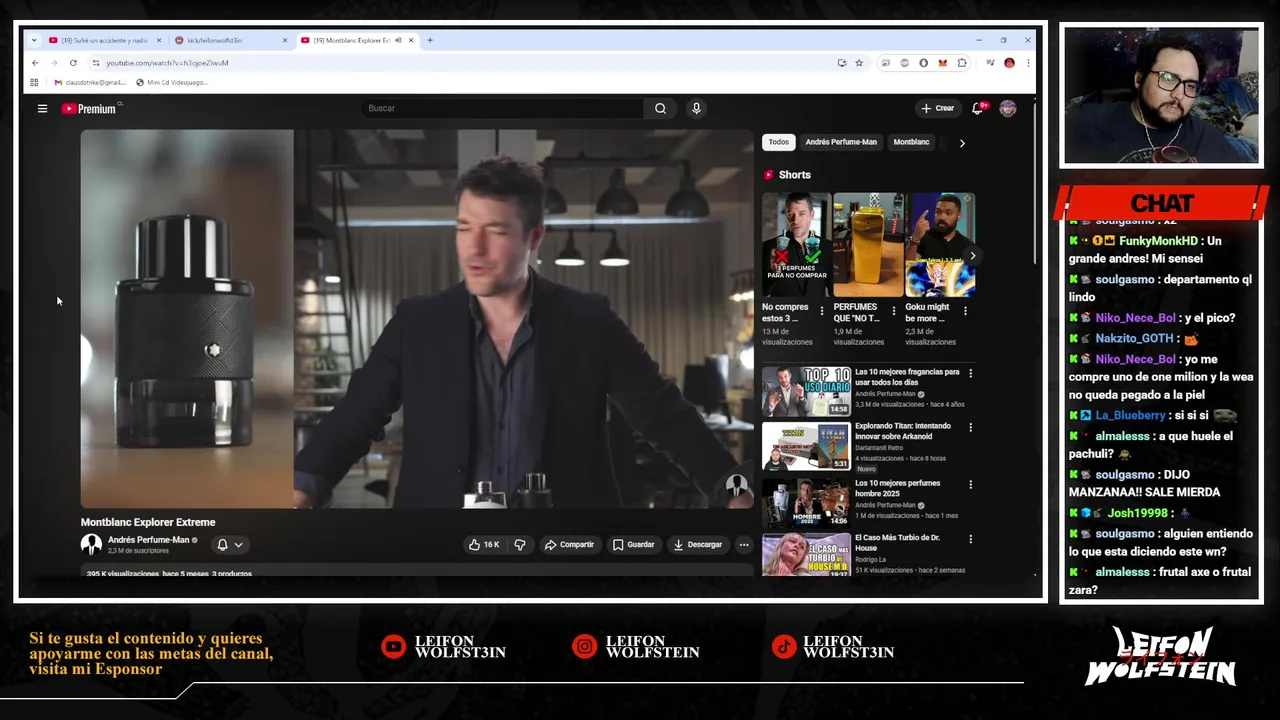Dislike the video with thumbs down

(x=520, y=545)
